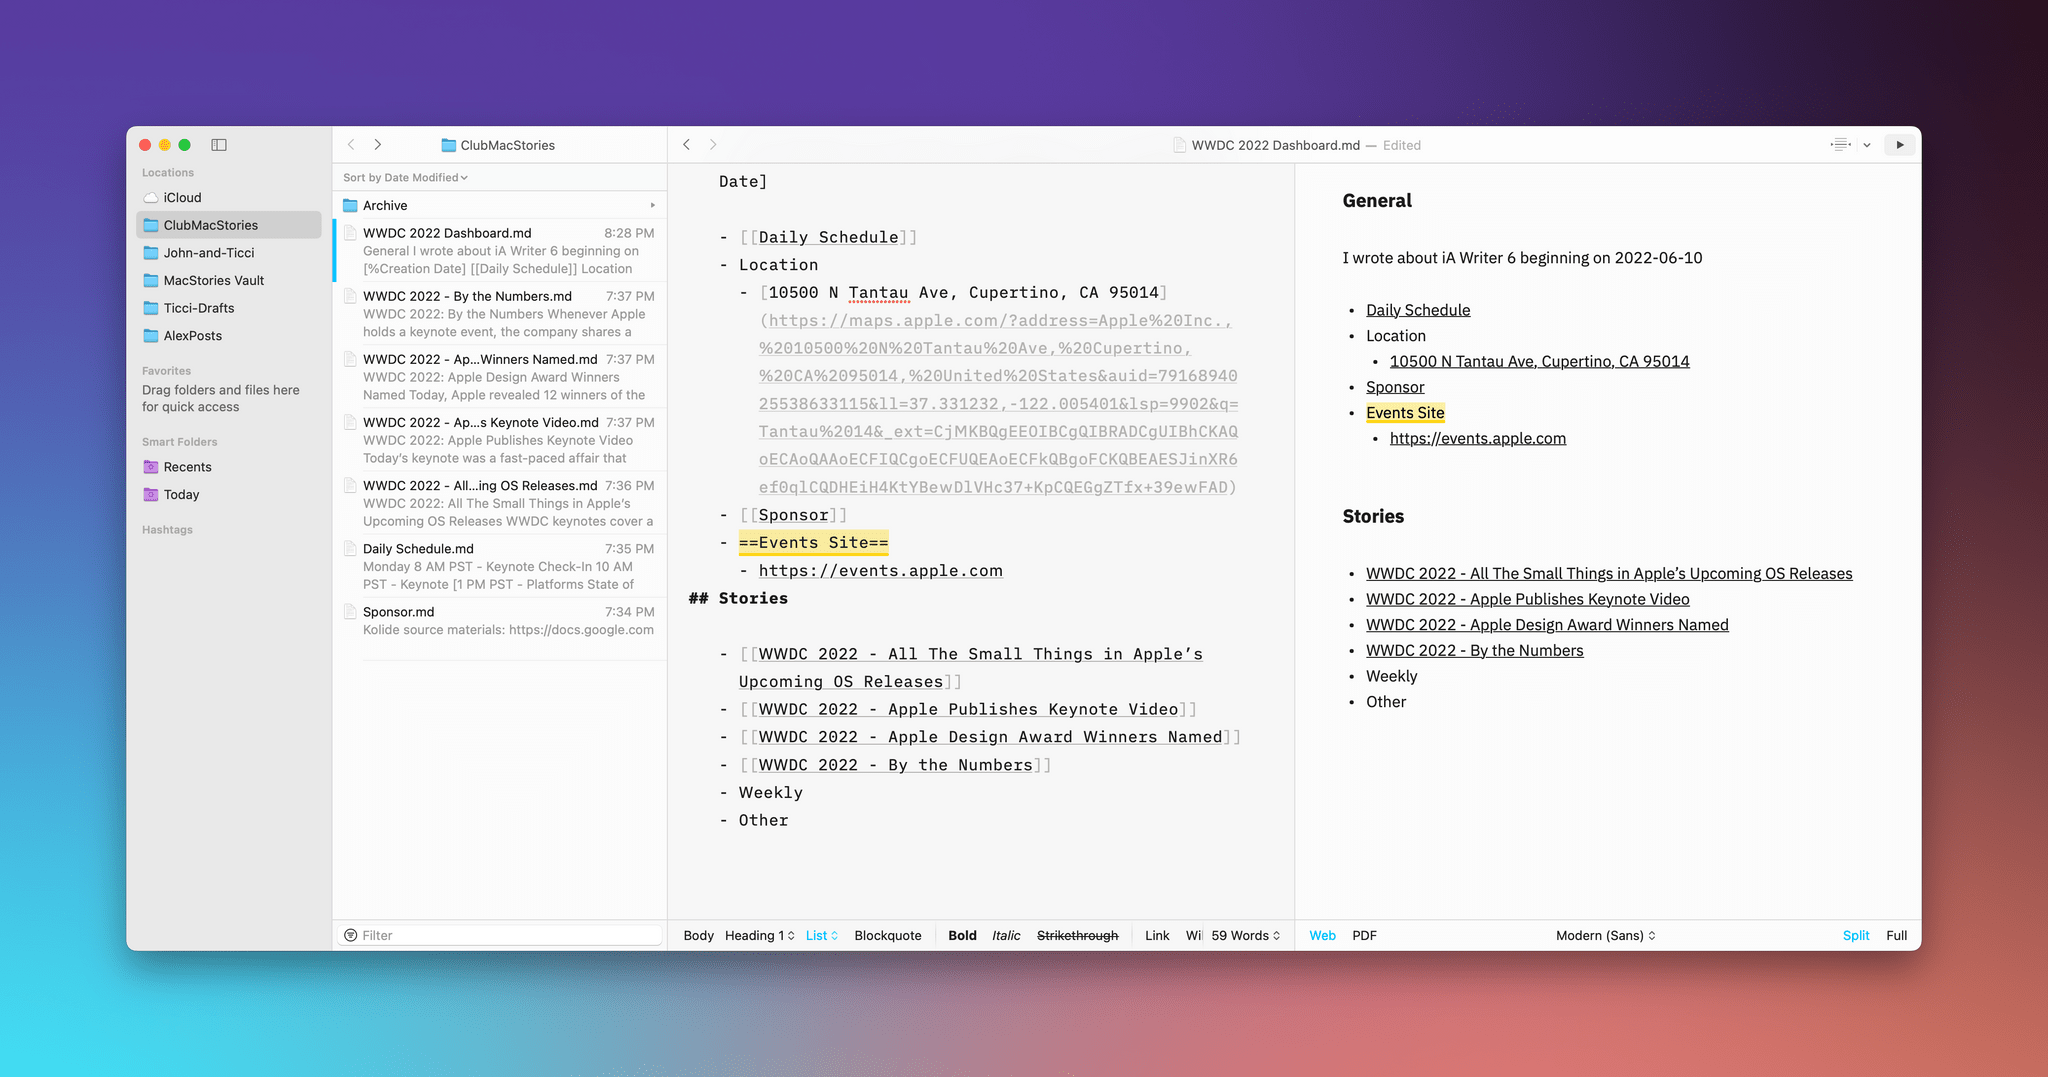
Task: Click the By the Numbers wikilink in editor
Action: click(x=895, y=765)
